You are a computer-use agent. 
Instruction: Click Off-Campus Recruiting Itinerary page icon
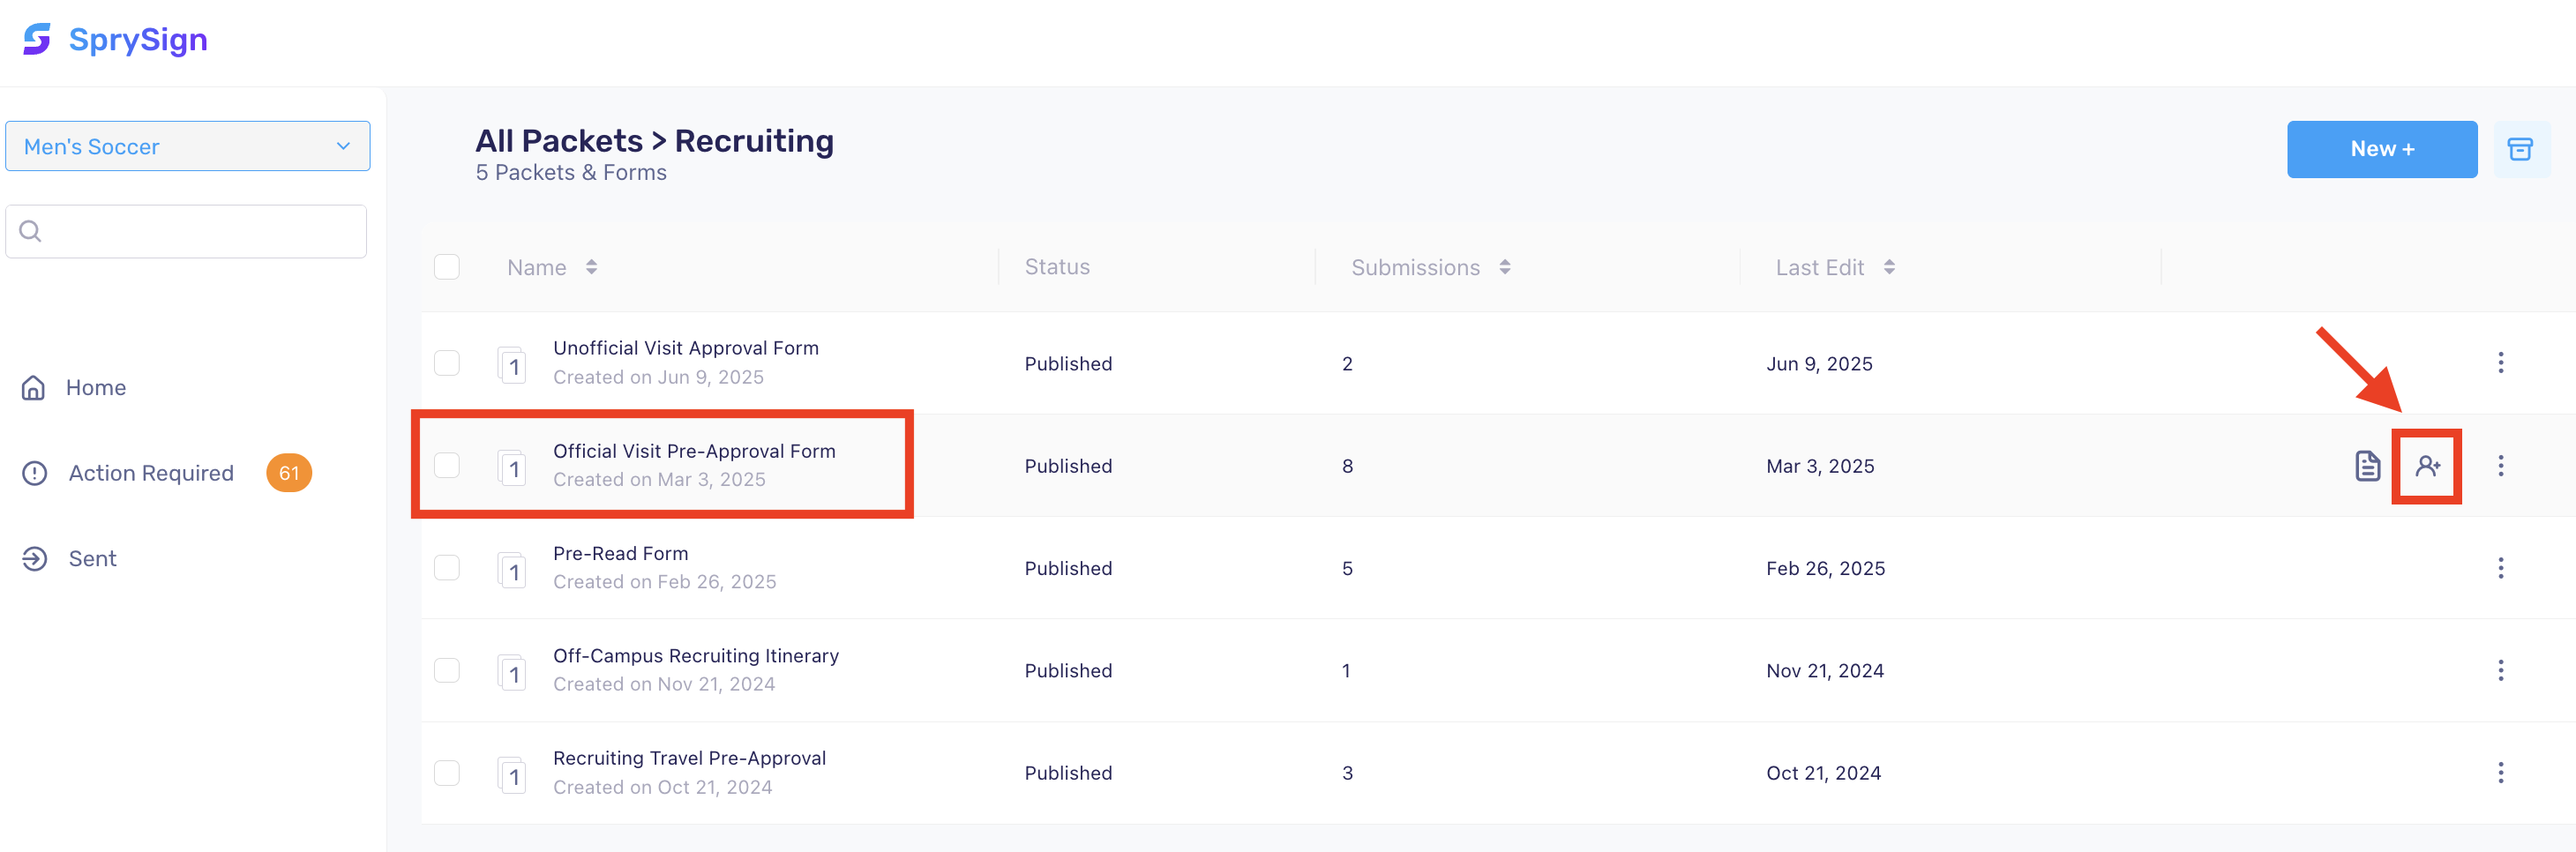point(512,672)
